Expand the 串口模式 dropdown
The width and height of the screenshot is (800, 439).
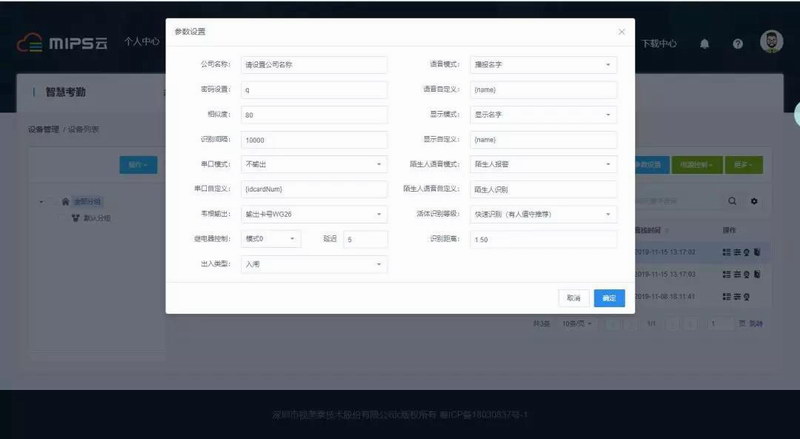point(314,164)
